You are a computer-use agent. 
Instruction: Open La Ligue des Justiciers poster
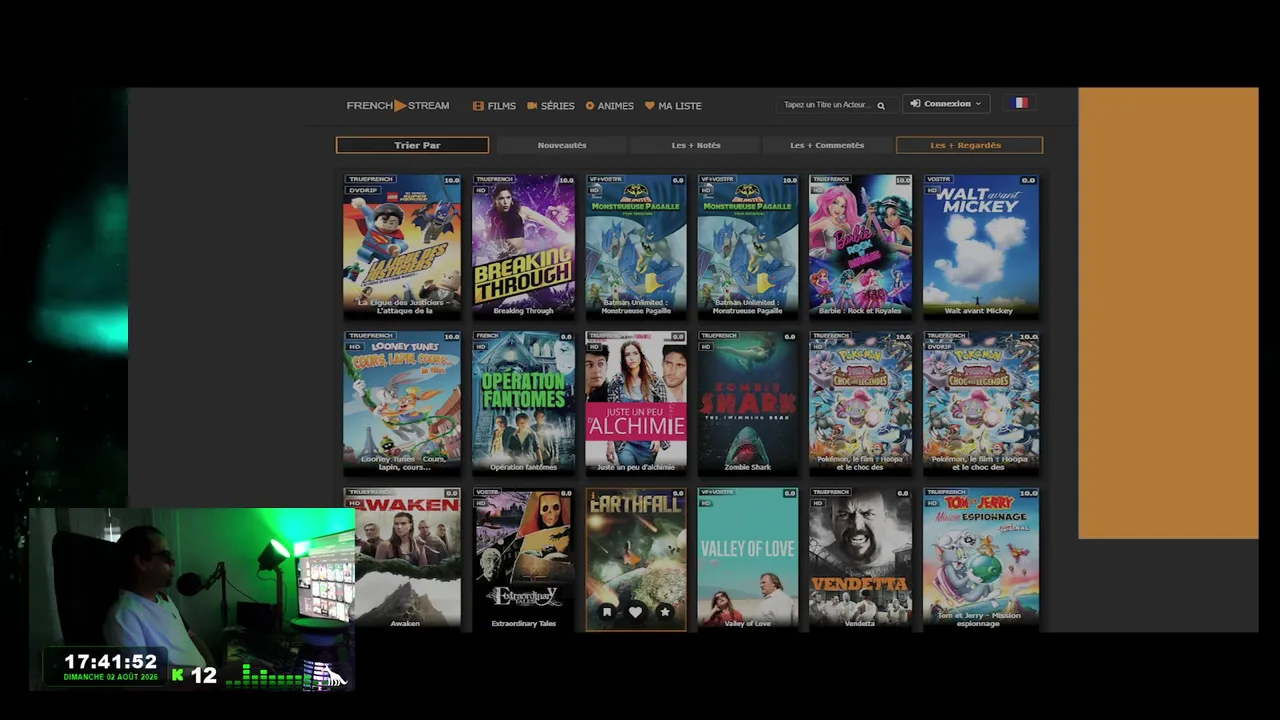click(x=402, y=246)
